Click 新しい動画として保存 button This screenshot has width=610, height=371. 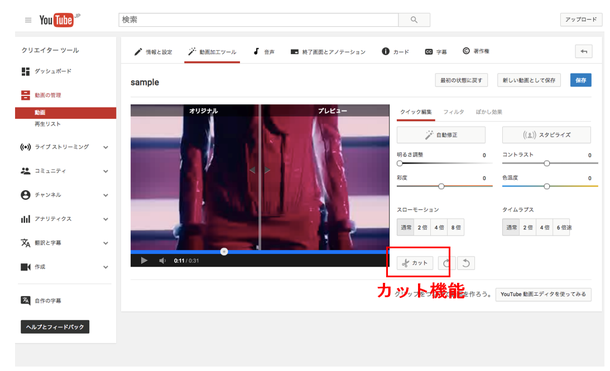pos(529,80)
